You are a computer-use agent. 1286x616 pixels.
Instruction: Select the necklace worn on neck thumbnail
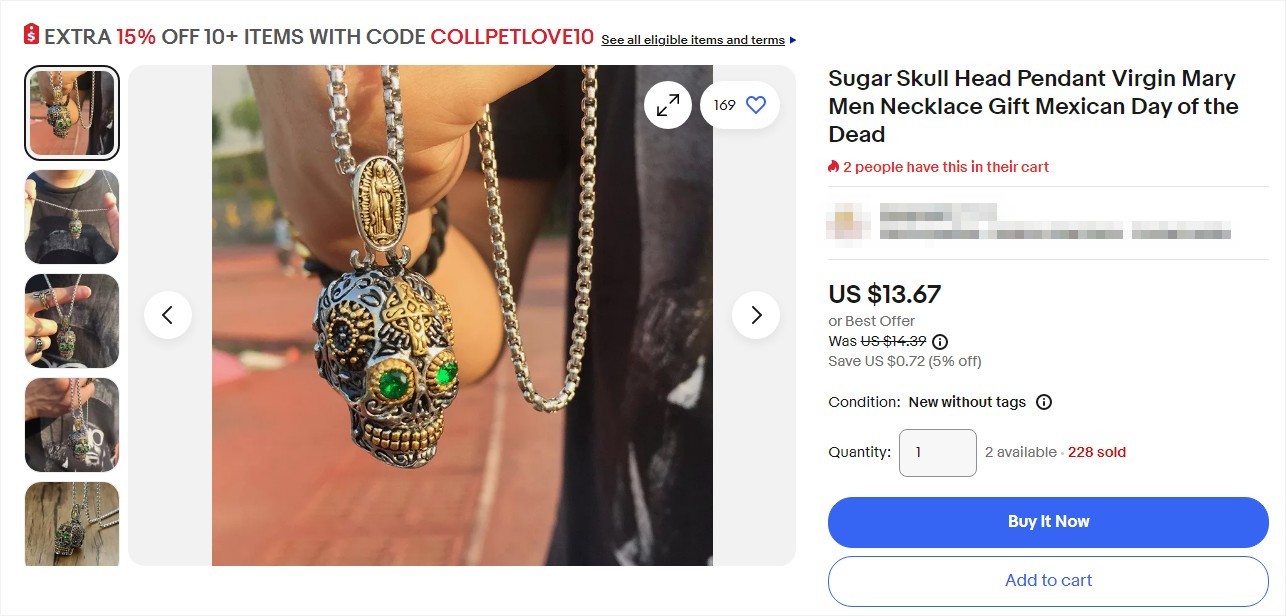71,217
